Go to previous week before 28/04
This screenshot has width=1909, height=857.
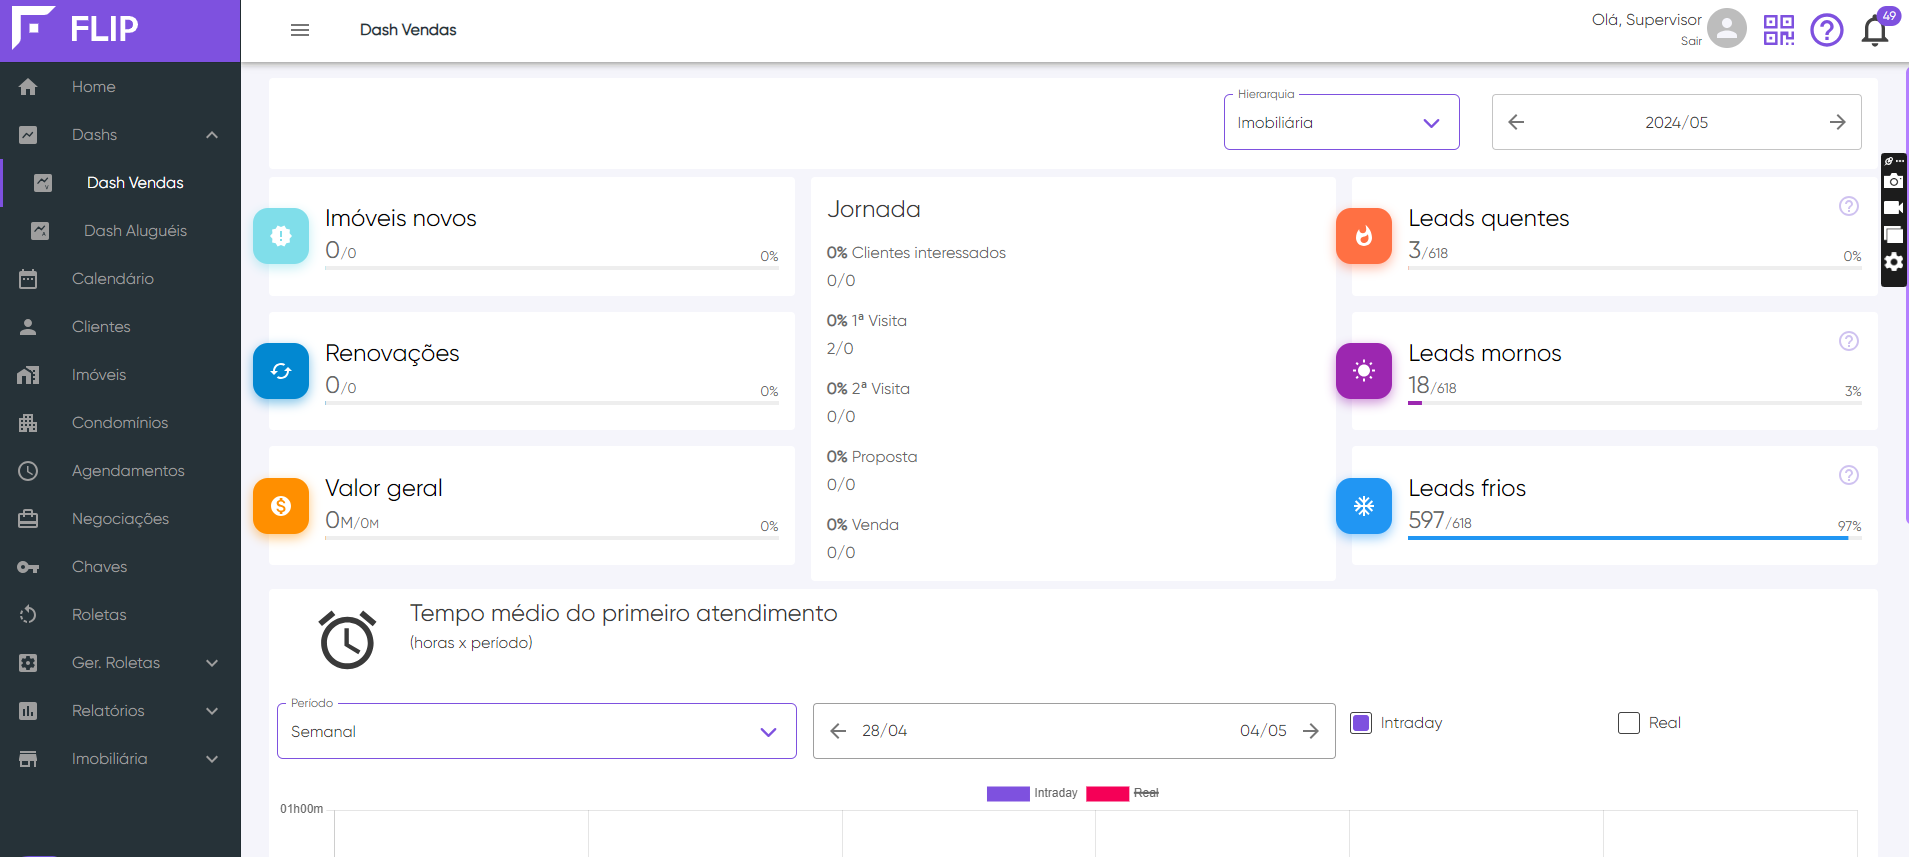838,731
